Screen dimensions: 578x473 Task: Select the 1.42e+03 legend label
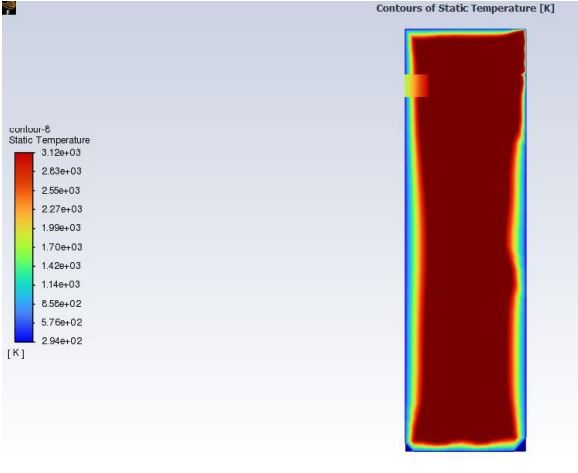[61, 266]
